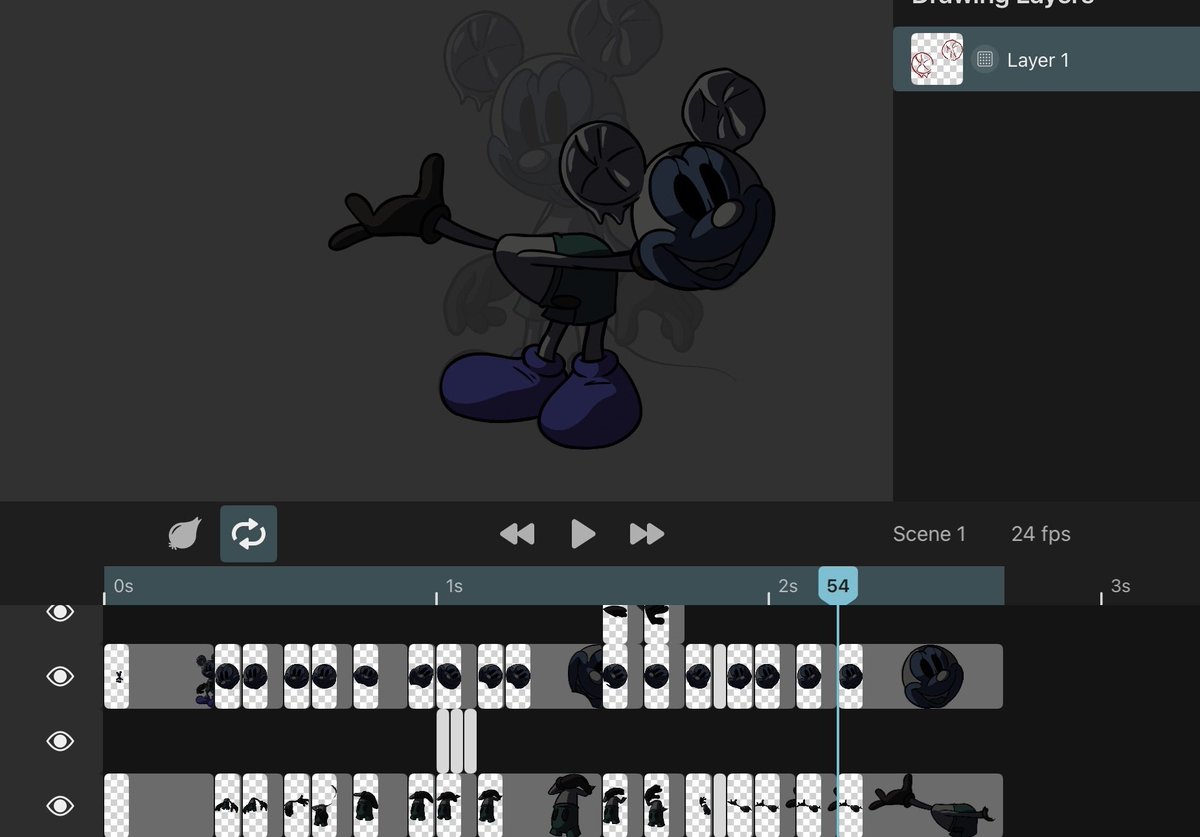The width and height of the screenshot is (1200, 837).
Task: Select the playhead marker labeled 54
Action: click(x=838, y=585)
